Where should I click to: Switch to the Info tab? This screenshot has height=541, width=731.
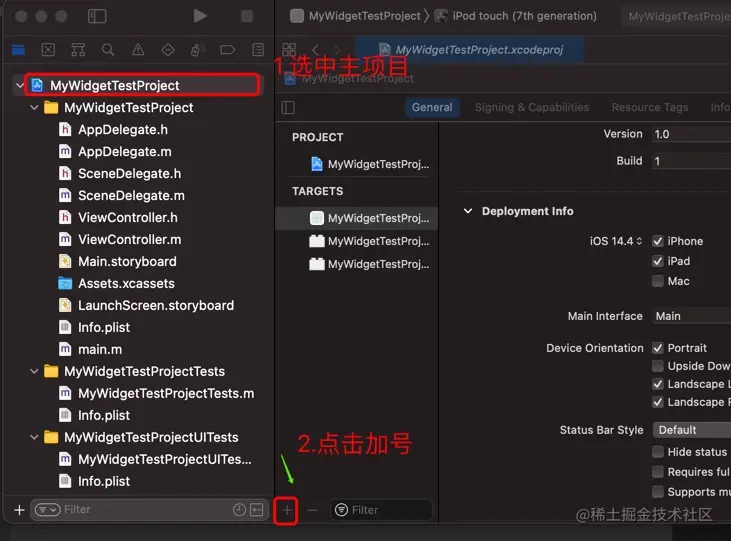720,107
